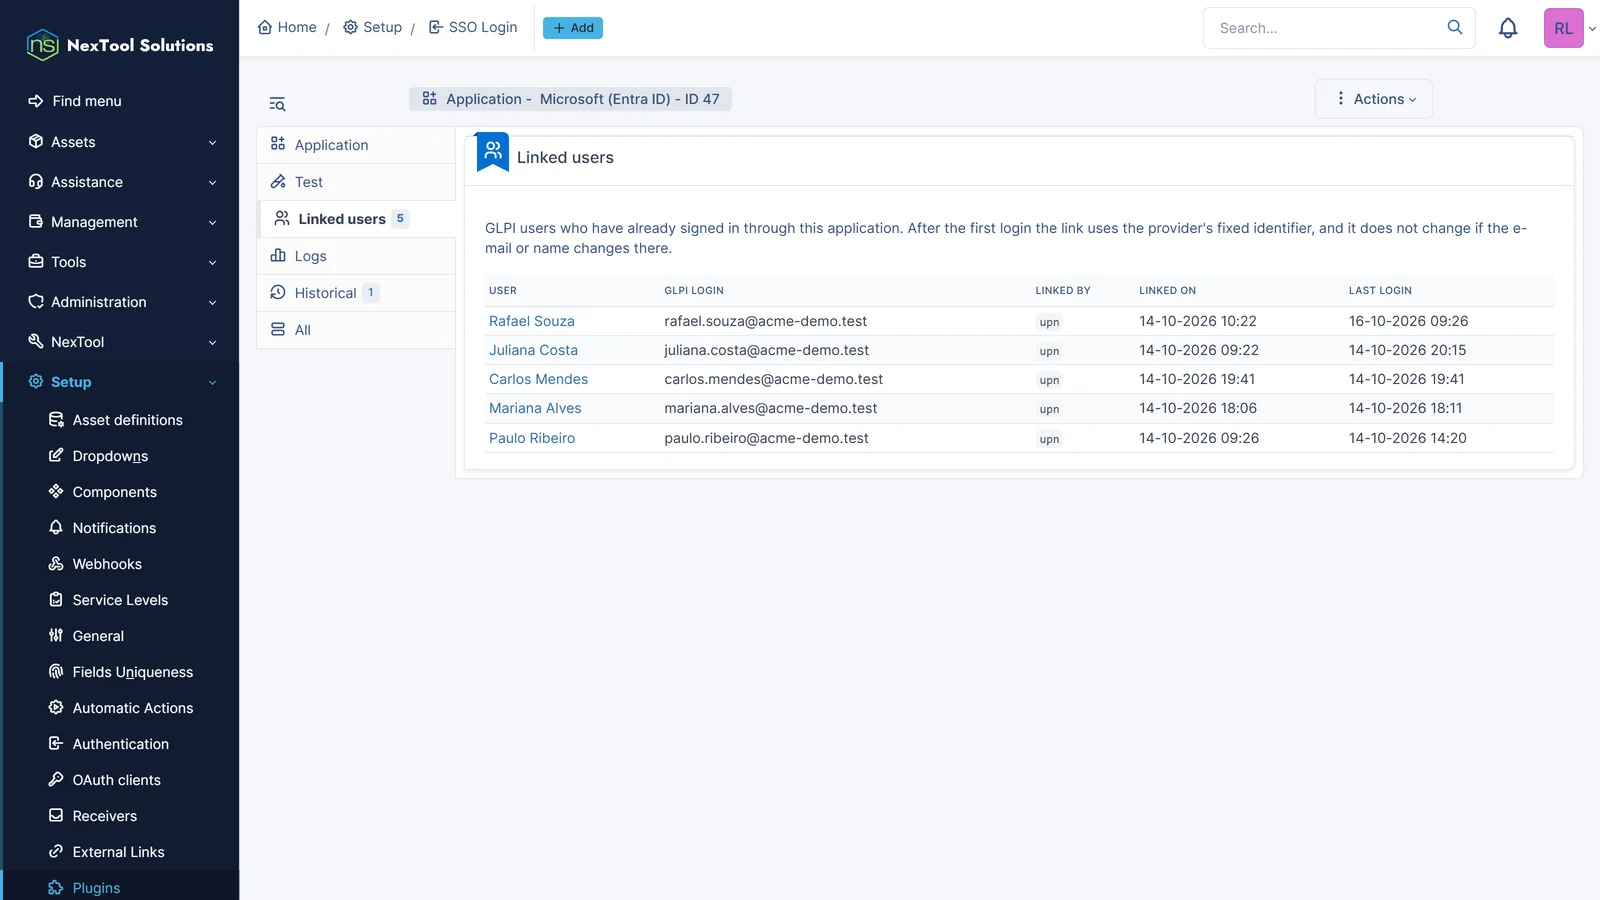
Task: Click the External Links chain icon
Action: point(56,852)
